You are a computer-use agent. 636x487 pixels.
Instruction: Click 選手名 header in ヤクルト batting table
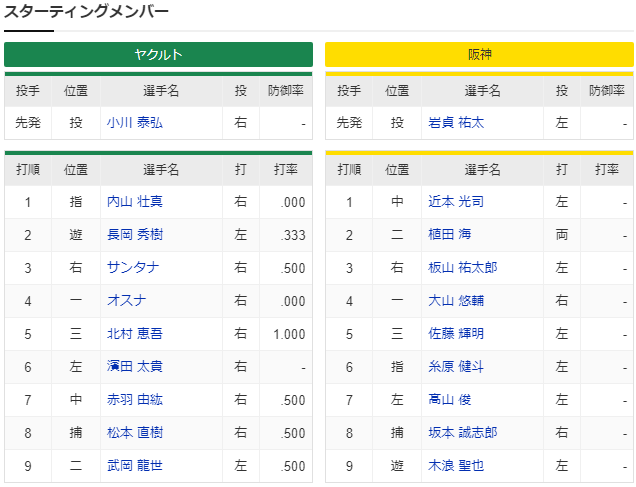(161, 169)
